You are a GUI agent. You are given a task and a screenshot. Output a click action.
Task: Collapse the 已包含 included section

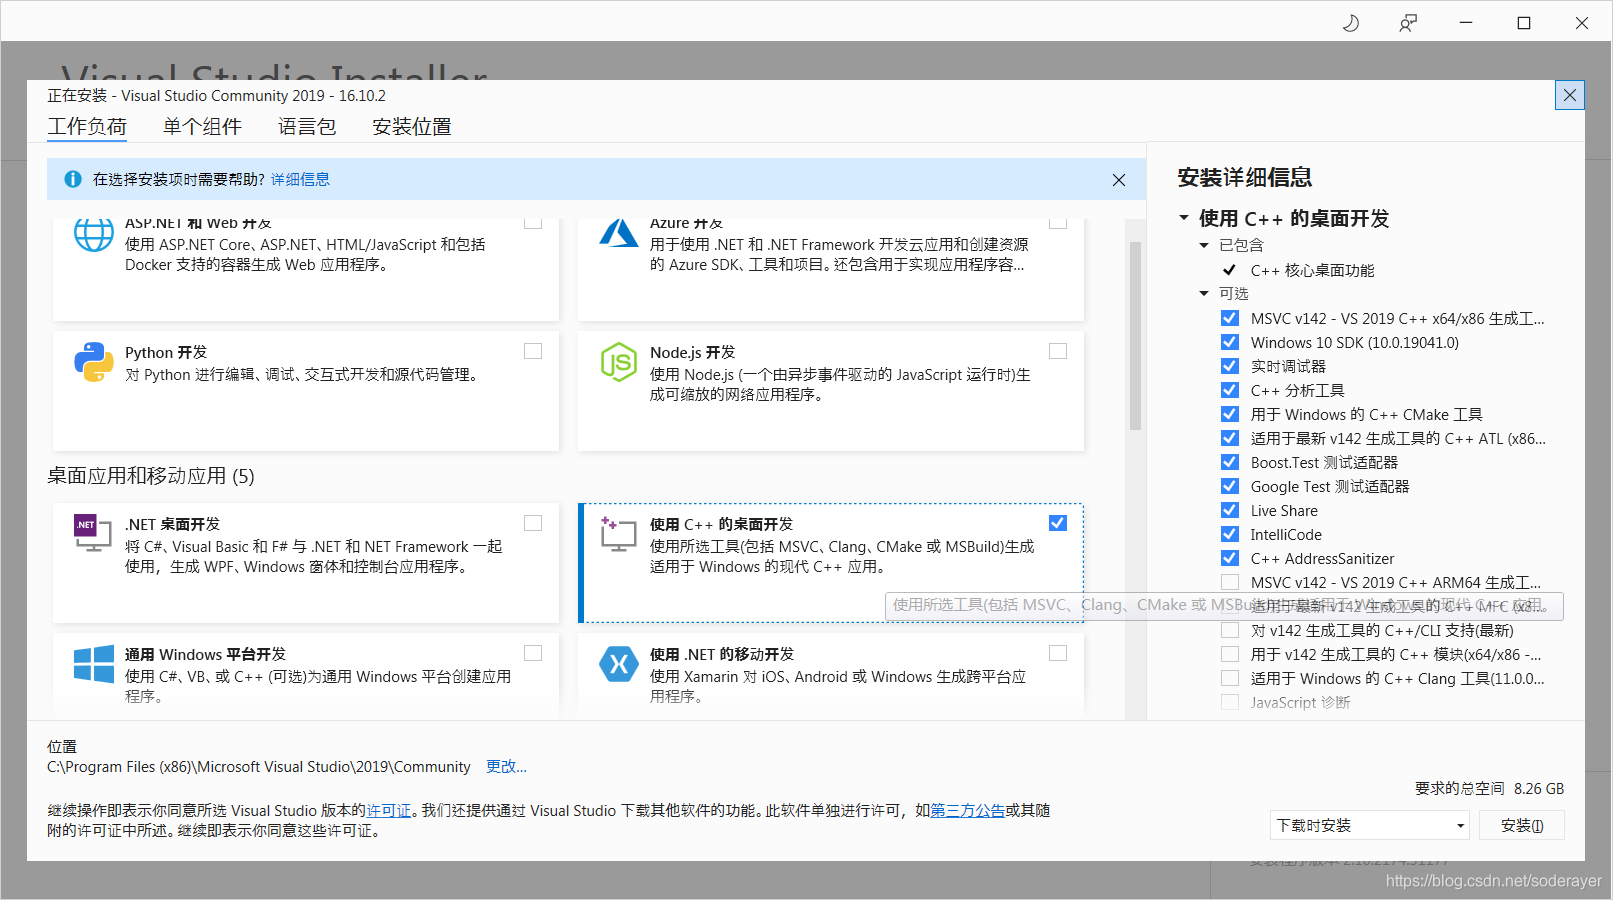[x=1204, y=245]
